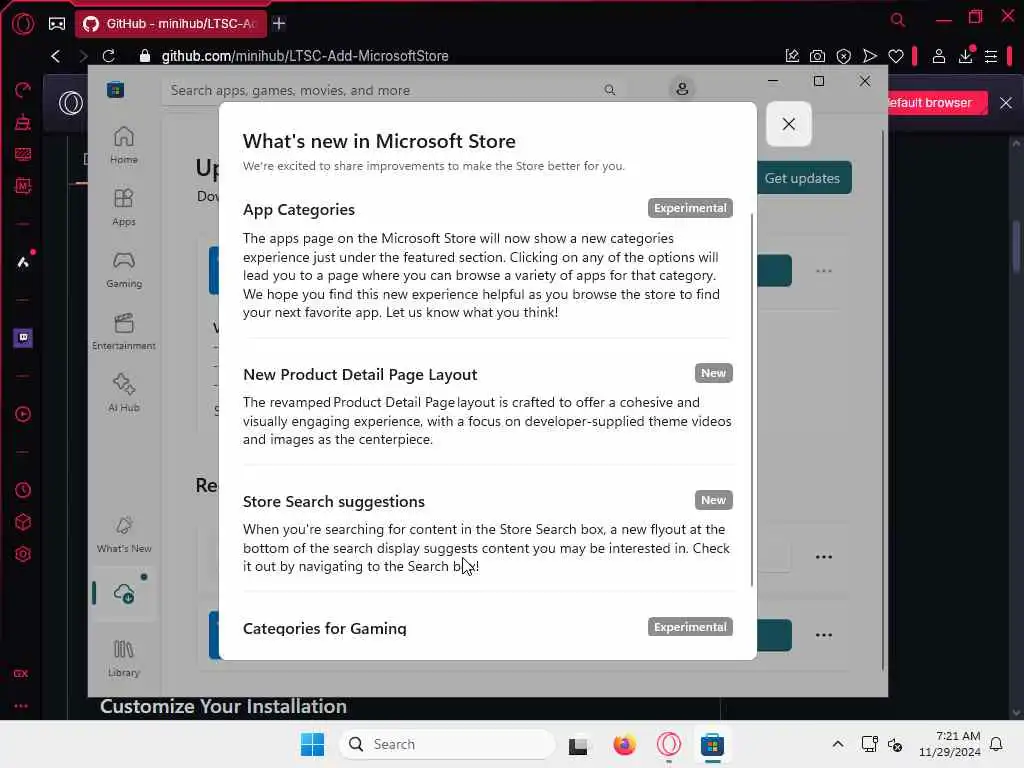Open Downloads cloud icon in Store sidebar
Viewport: 1024px width, 768px height.
[123, 594]
